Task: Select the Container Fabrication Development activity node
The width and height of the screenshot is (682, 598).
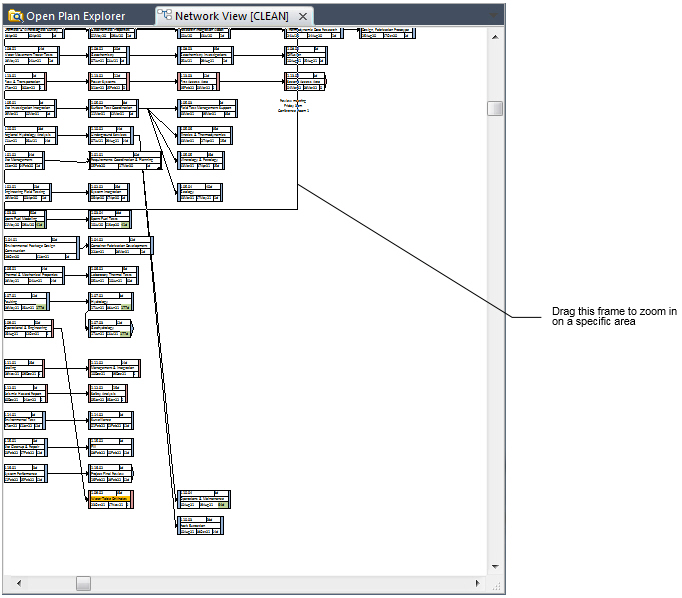Action: 118,246
